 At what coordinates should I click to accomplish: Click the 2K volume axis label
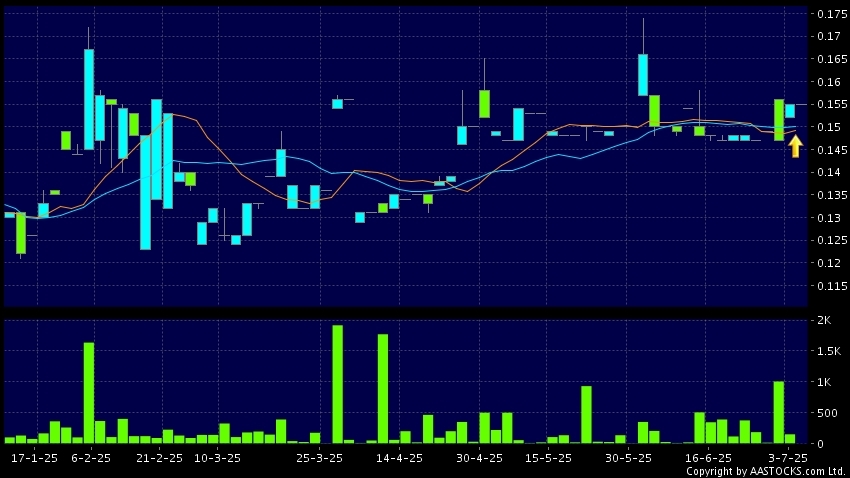pos(824,320)
